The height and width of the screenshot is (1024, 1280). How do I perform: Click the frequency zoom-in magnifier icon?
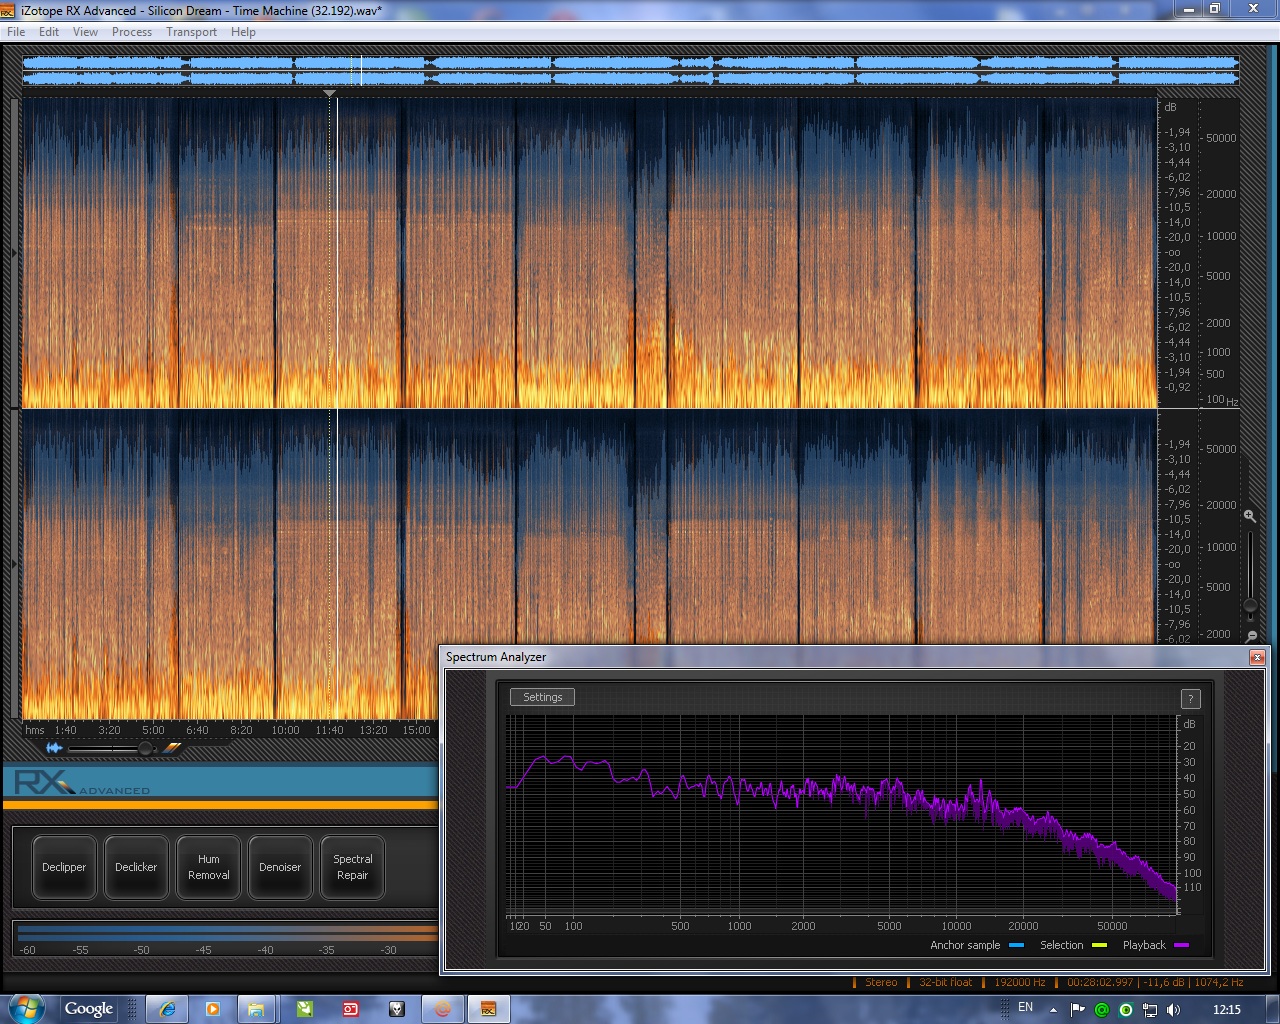tap(1250, 516)
